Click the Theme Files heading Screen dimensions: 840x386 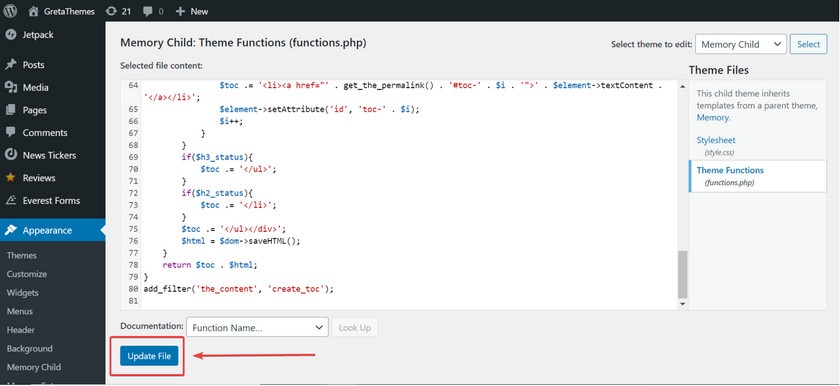pos(718,70)
